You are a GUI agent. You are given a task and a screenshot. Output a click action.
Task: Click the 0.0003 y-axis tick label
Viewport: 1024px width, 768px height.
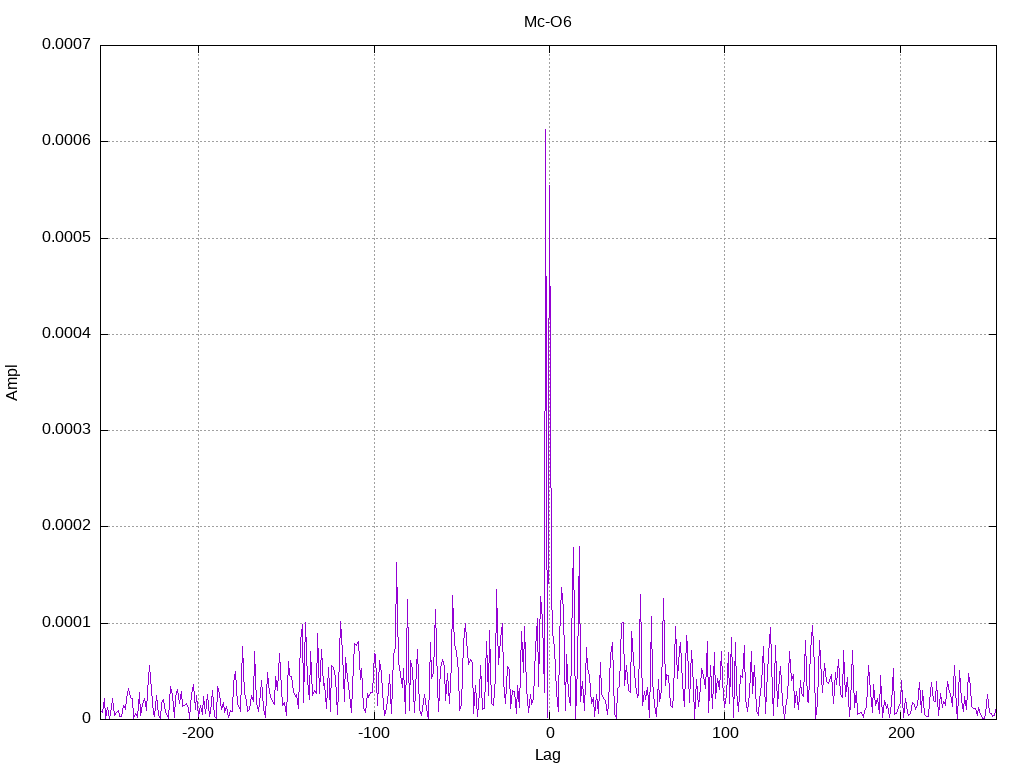pos(66,429)
